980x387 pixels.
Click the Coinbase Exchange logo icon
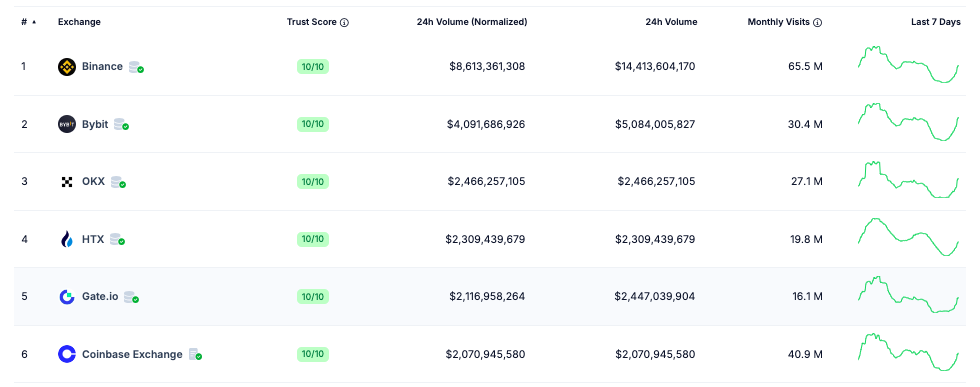coord(67,354)
